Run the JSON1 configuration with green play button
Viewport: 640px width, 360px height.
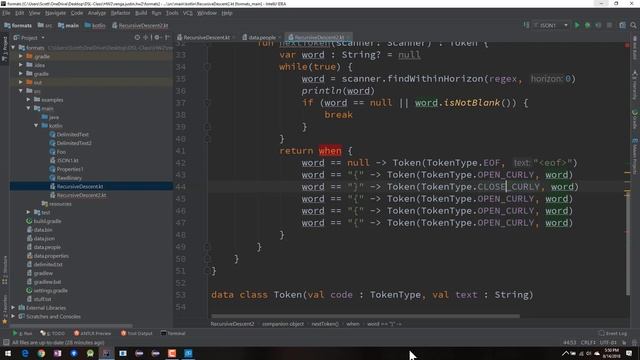click(x=577, y=25)
